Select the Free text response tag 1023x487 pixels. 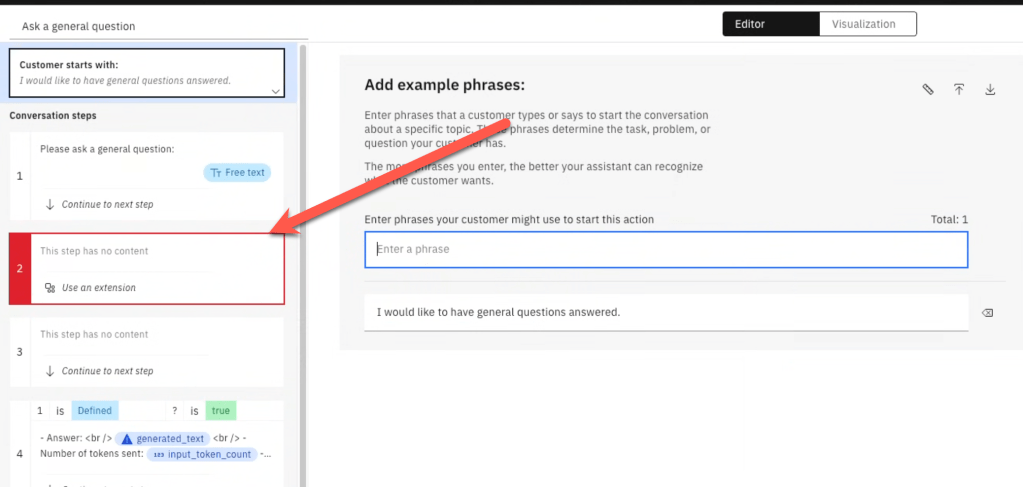point(237,172)
